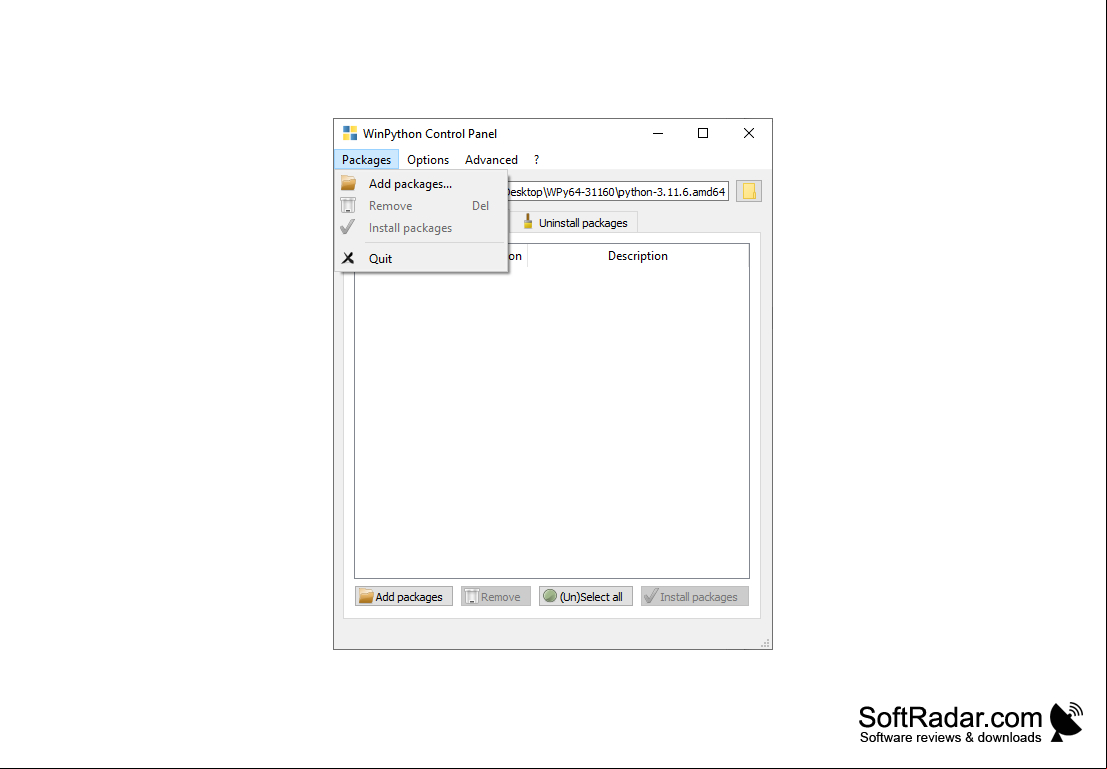Open the Options menu

[x=428, y=160]
